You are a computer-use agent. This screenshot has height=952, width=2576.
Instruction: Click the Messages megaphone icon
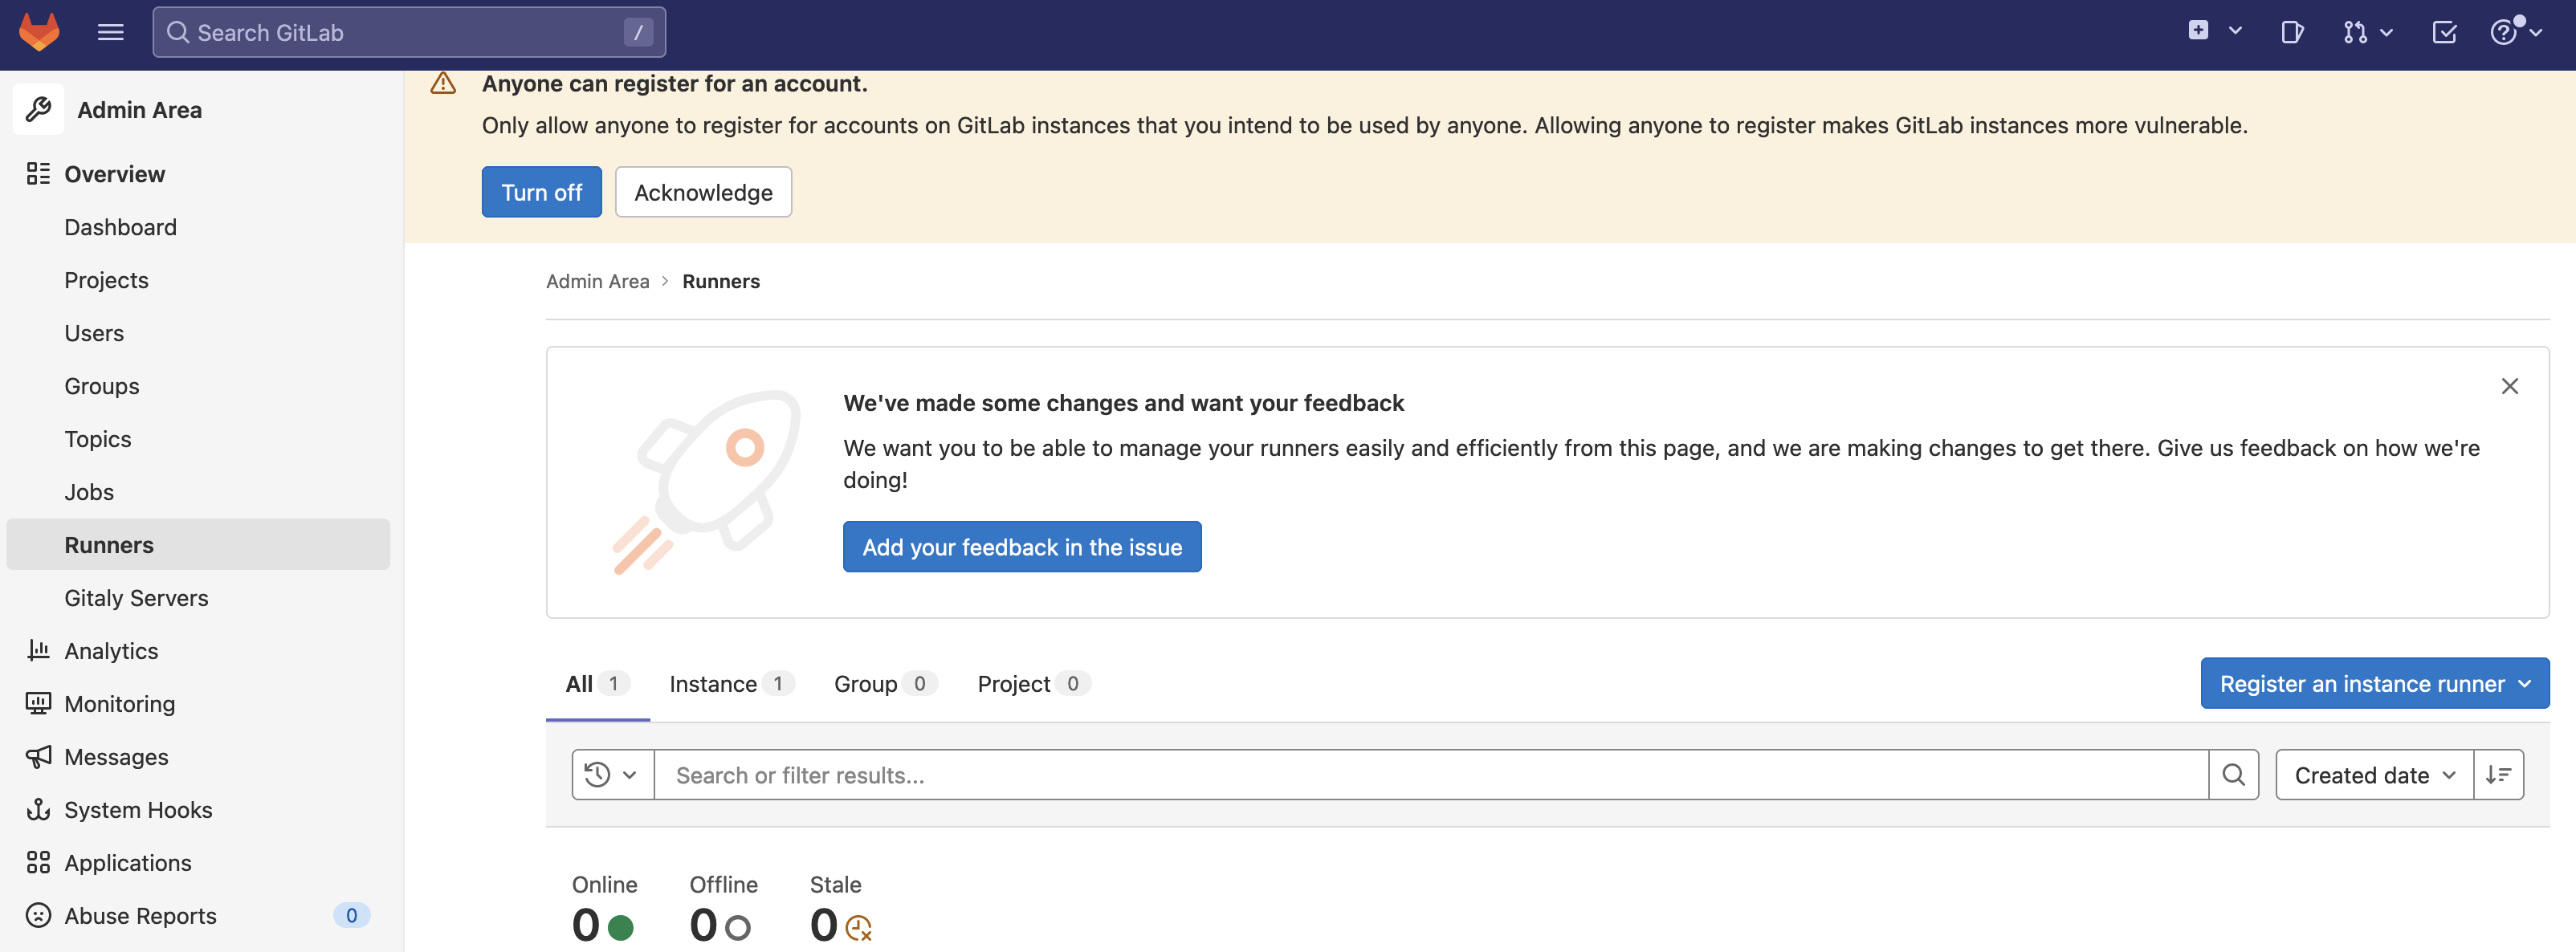point(38,756)
